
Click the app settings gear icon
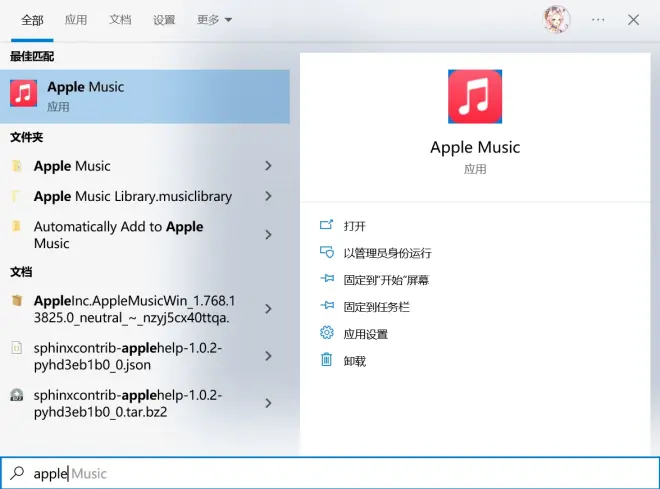point(327,333)
